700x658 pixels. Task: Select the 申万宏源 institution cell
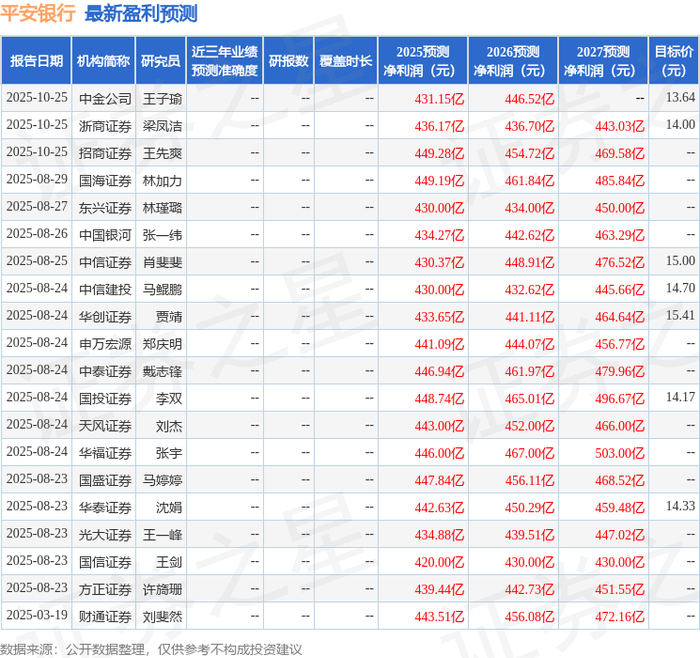coord(105,344)
